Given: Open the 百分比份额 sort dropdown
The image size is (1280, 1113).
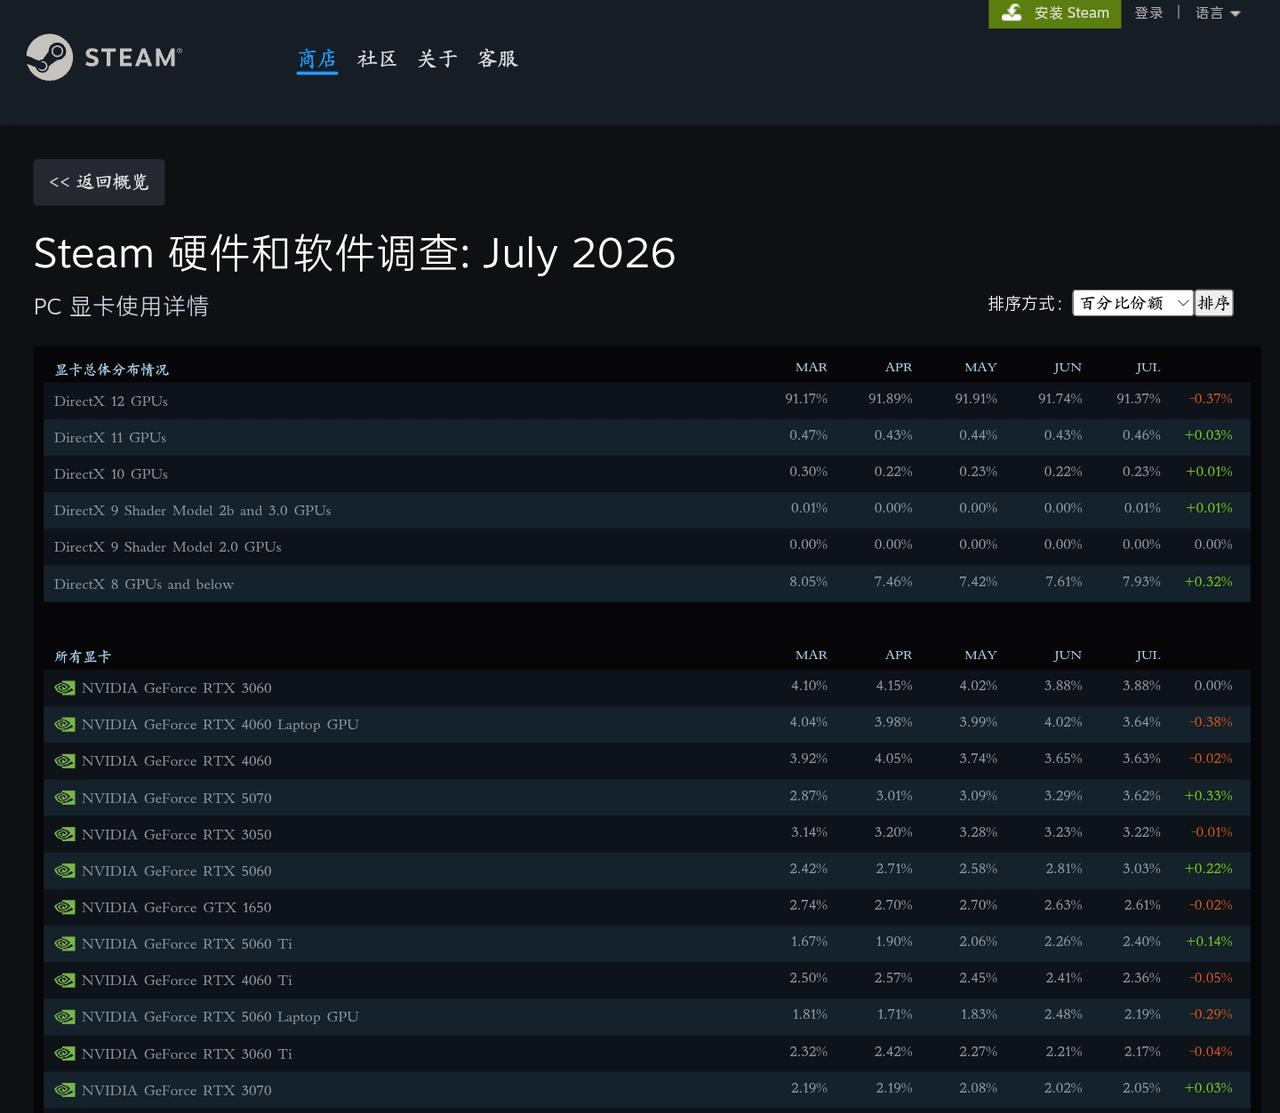Looking at the screenshot, I should [x=1133, y=303].
